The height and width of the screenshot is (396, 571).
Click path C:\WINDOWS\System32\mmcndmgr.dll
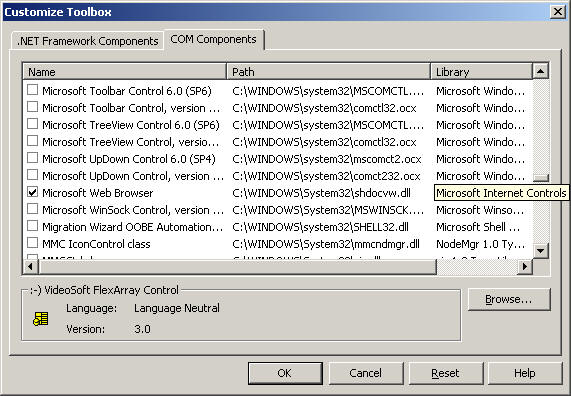[x=326, y=244]
